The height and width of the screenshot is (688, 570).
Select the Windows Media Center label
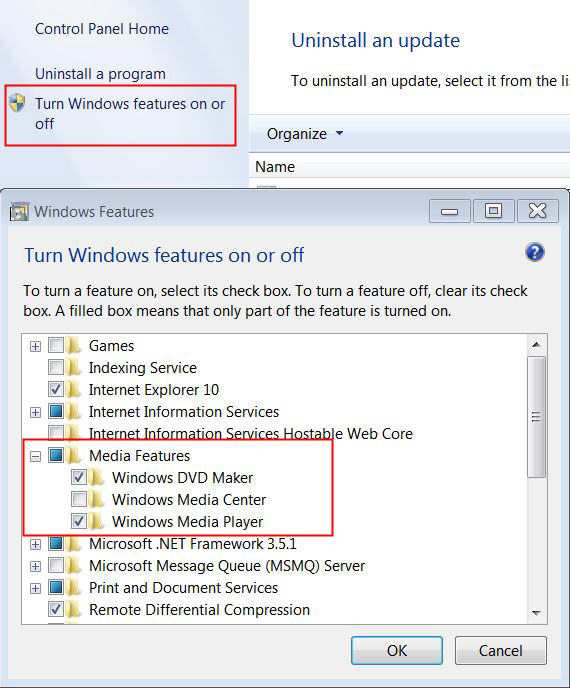189,499
